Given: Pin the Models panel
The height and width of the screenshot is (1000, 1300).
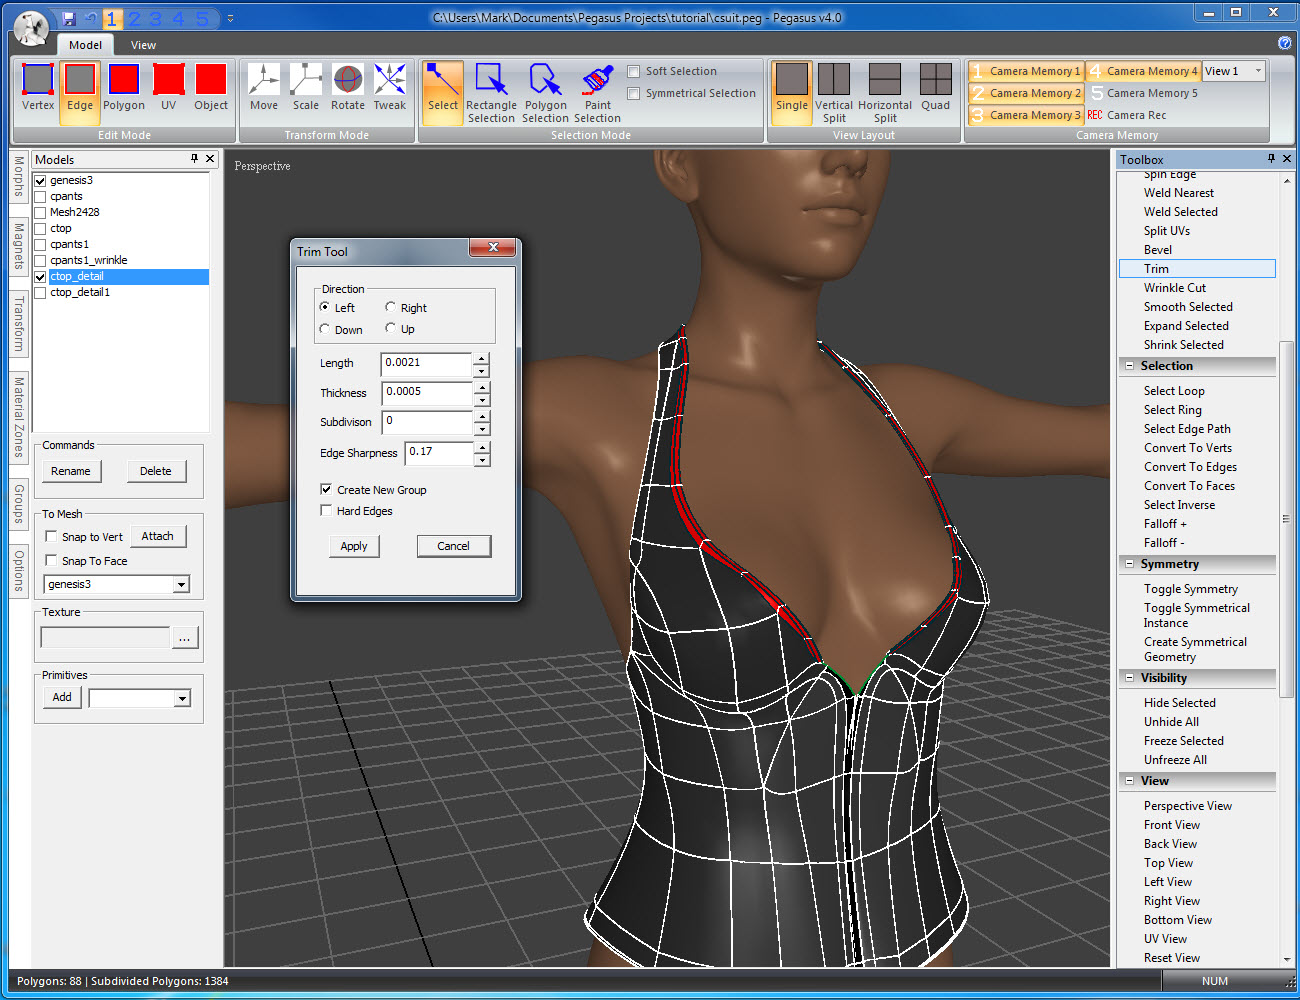Looking at the screenshot, I should pyautogui.click(x=194, y=159).
